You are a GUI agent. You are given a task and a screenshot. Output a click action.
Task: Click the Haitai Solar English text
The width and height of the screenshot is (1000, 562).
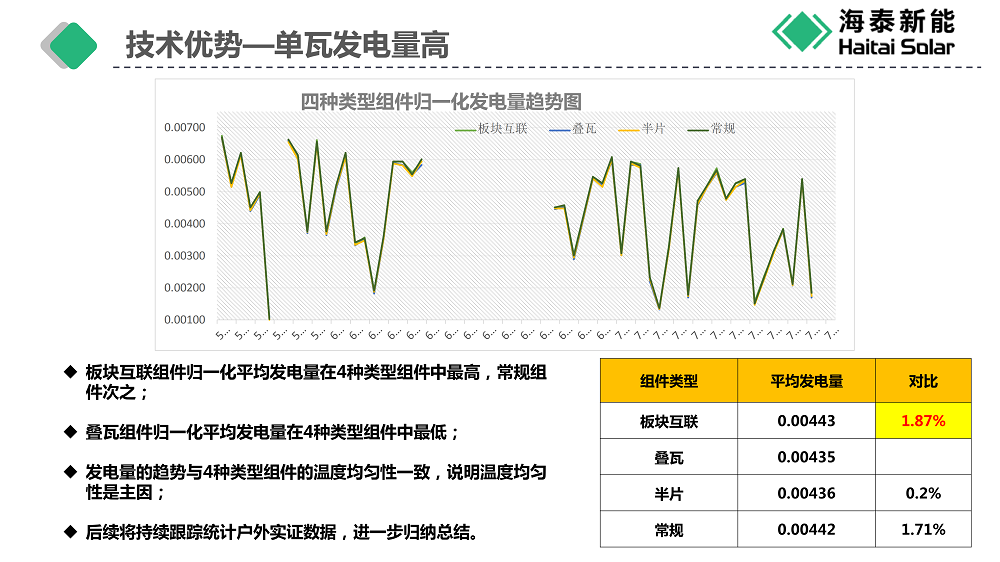tap(894, 47)
